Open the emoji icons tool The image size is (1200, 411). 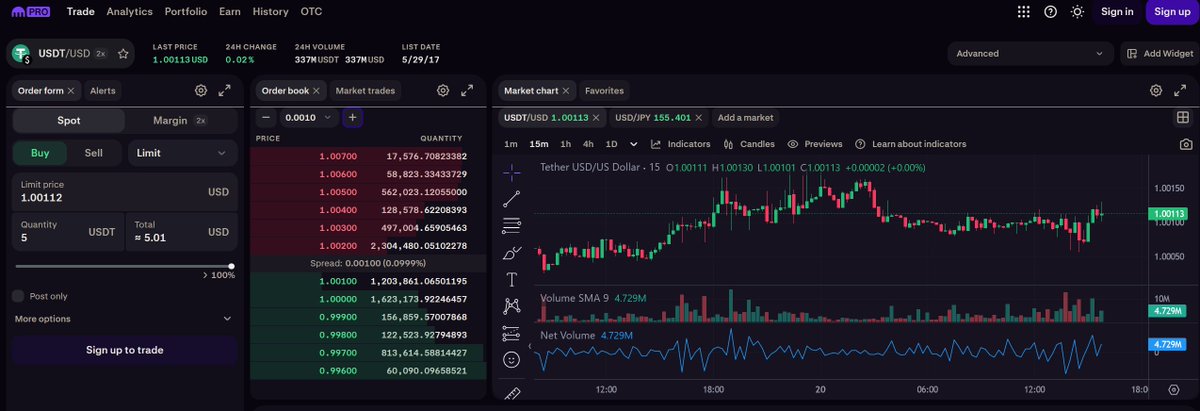point(512,359)
